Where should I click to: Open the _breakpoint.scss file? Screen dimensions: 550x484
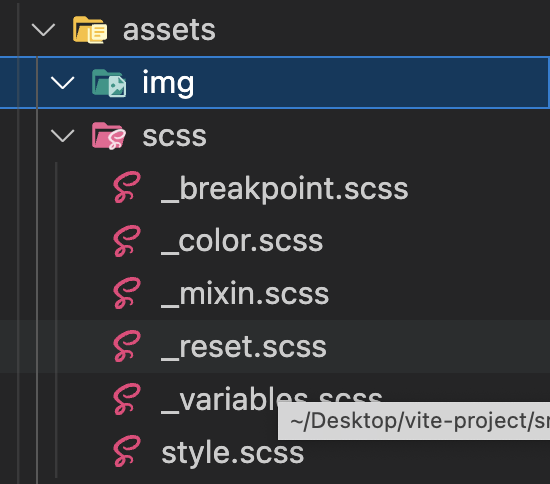click(284, 190)
